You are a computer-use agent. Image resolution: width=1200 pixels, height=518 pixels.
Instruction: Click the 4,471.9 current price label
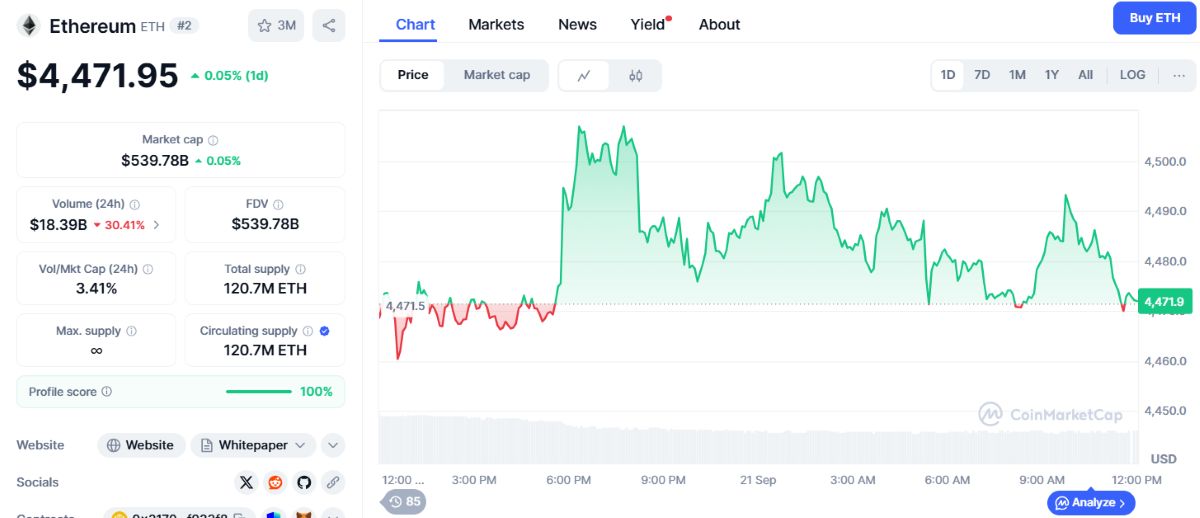tap(1164, 302)
